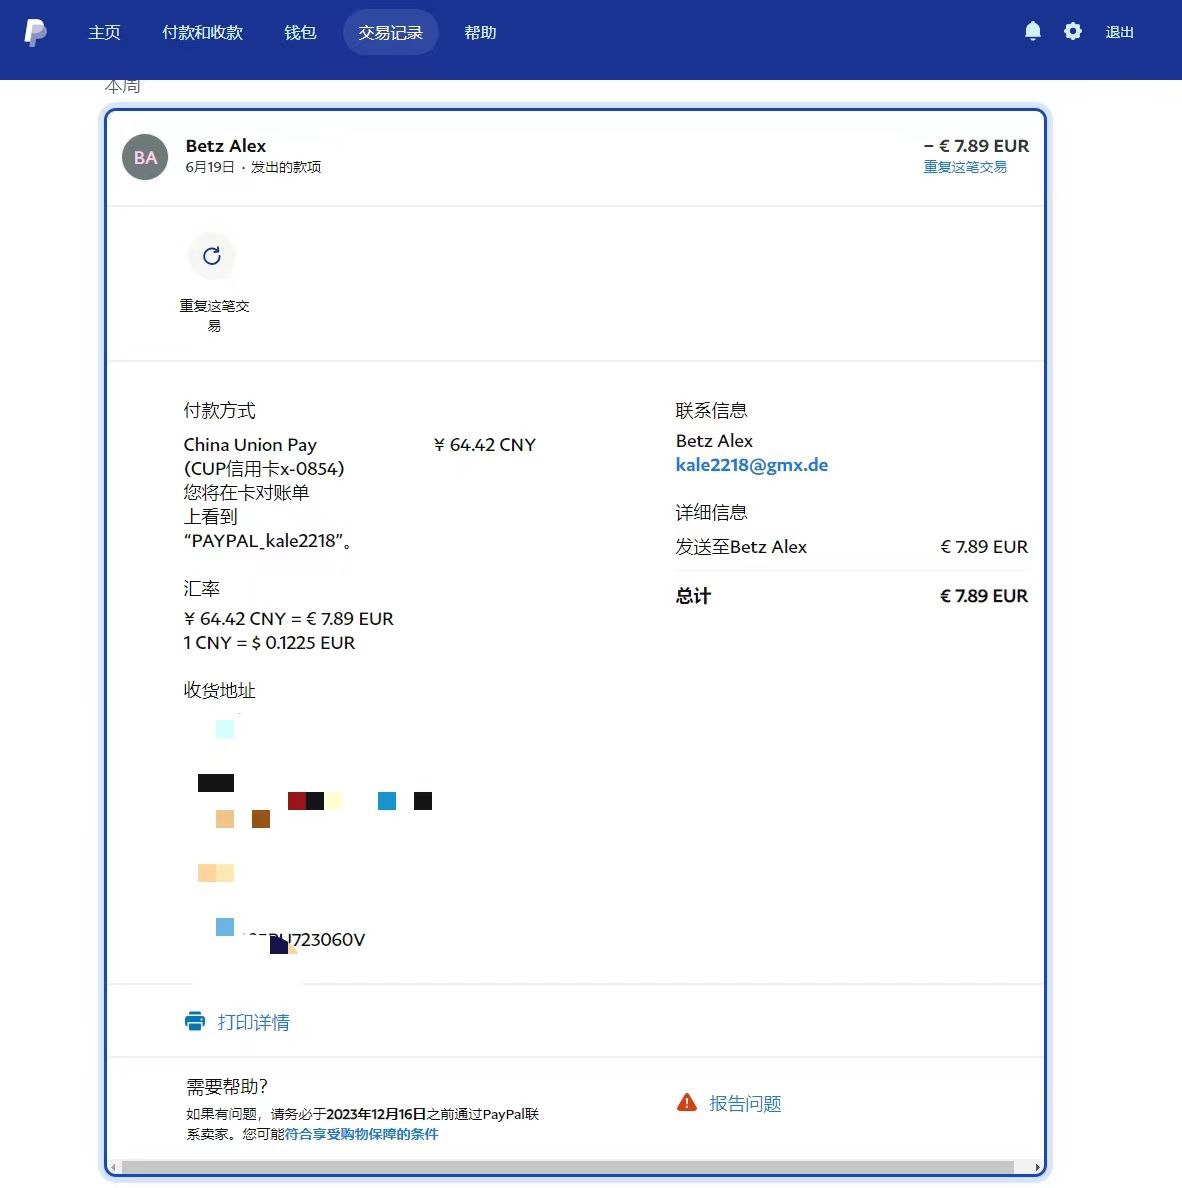Click the 重复这笔交易 link under the amount
Screen dimensions: 1182x1188
(x=964, y=167)
